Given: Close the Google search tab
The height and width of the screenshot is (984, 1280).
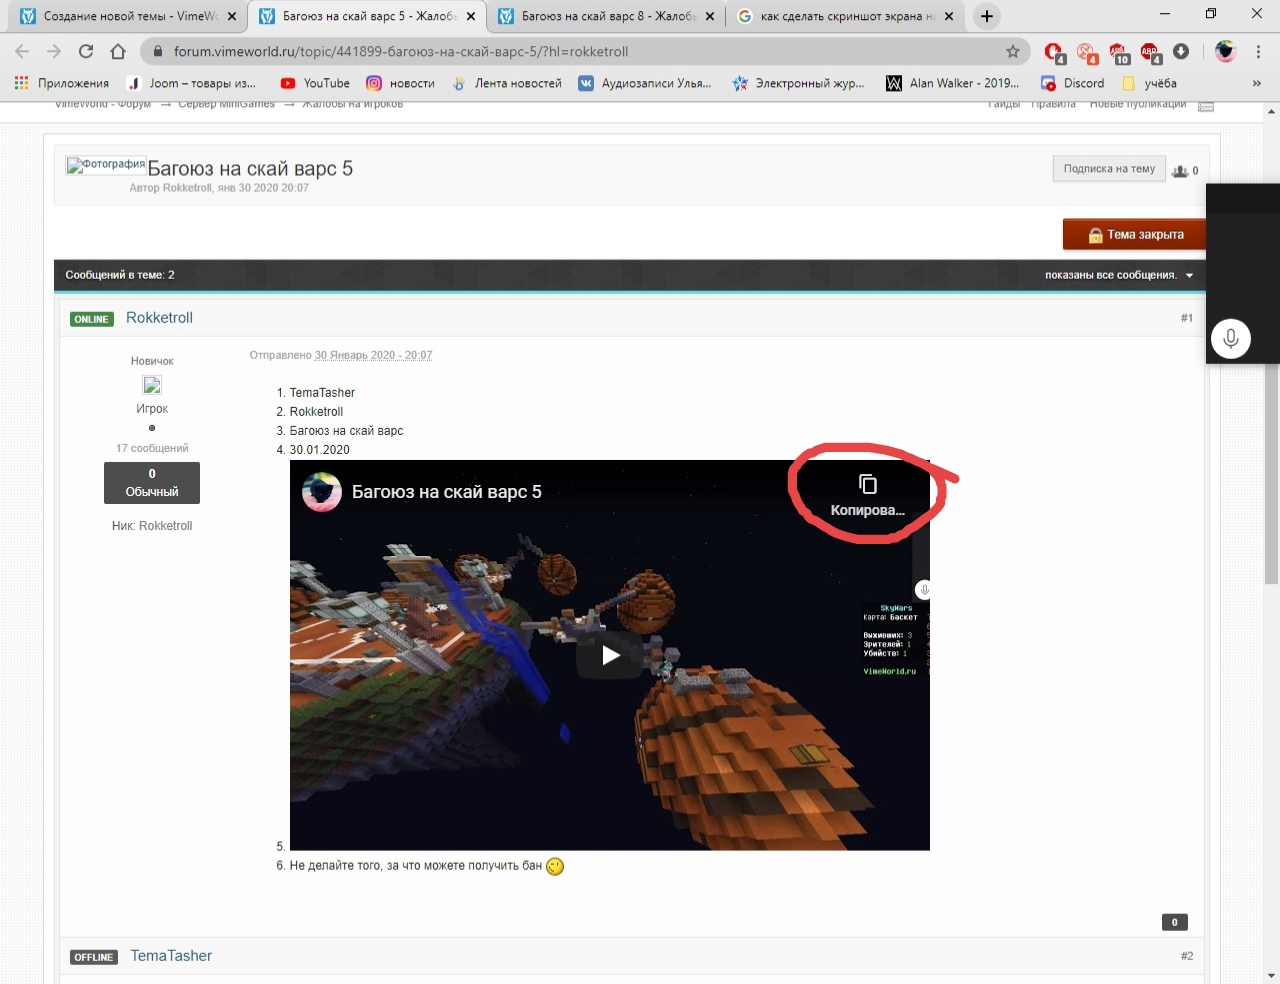Looking at the screenshot, I should point(949,17).
